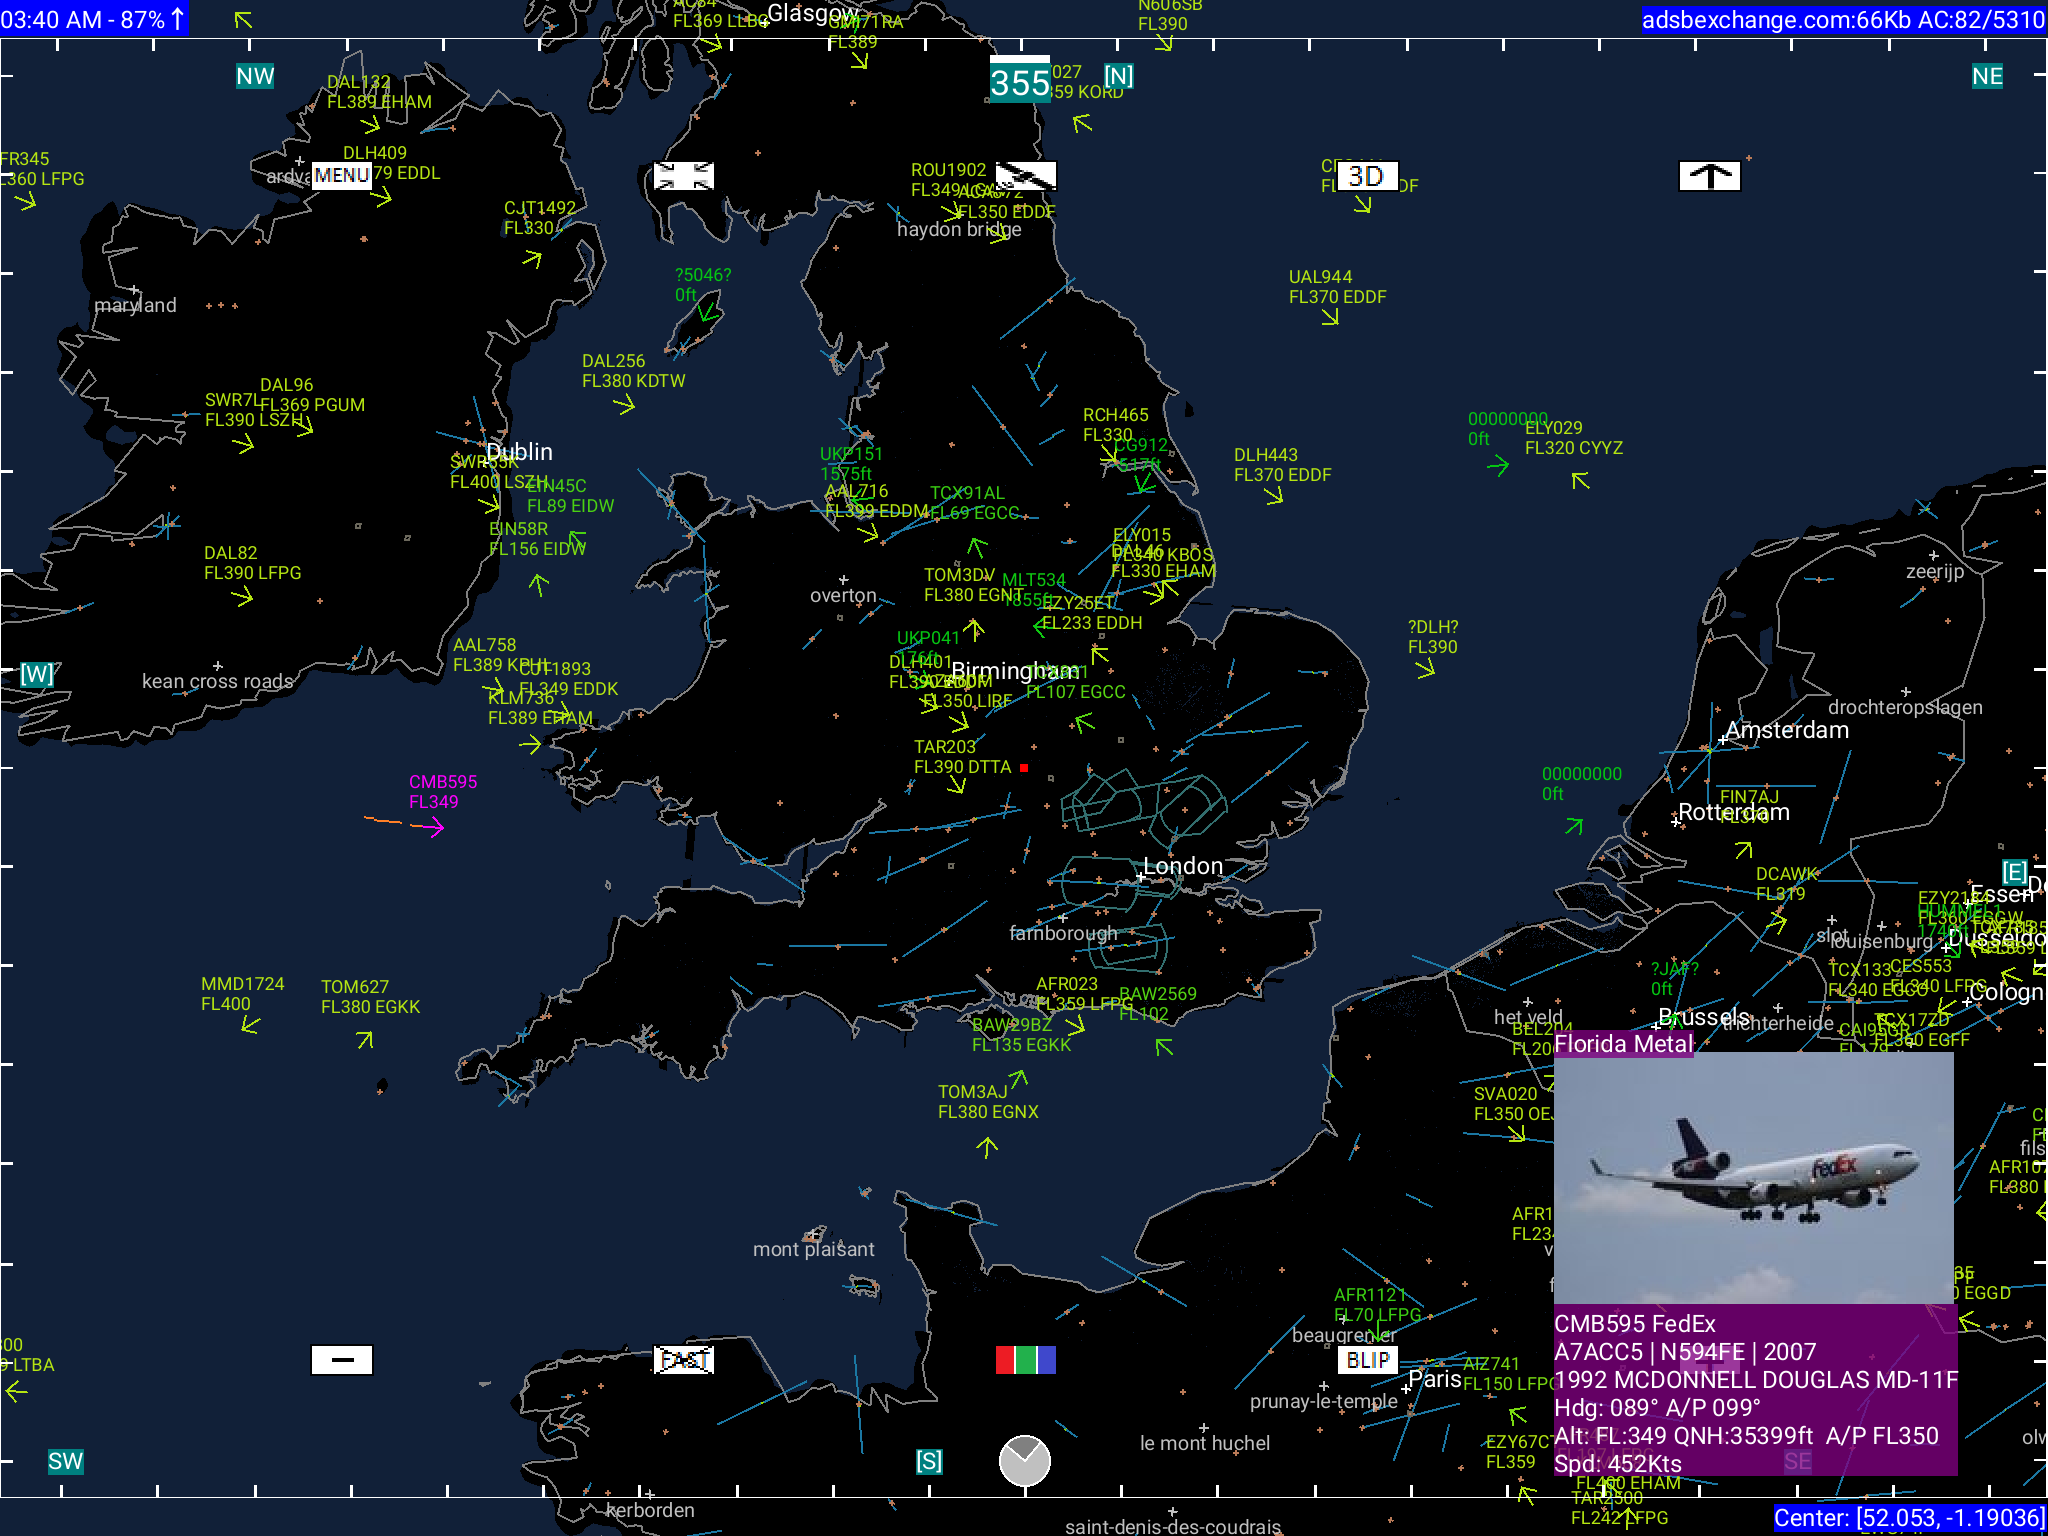Click the up-arrow orientation icon
The height and width of the screenshot is (1536, 2048).
pyautogui.click(x=1709, y=176)
